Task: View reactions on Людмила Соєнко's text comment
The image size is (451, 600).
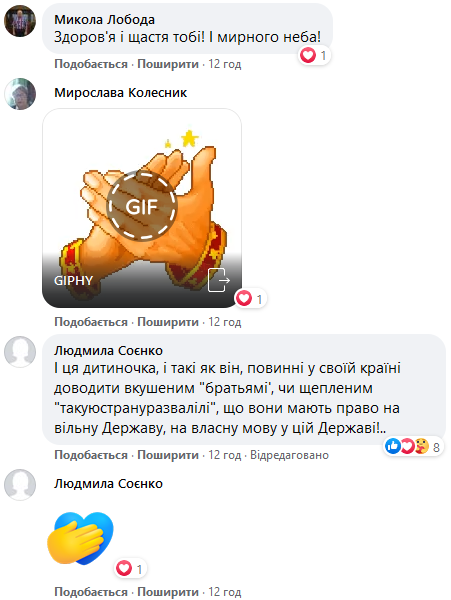Action: click(414, 446)
